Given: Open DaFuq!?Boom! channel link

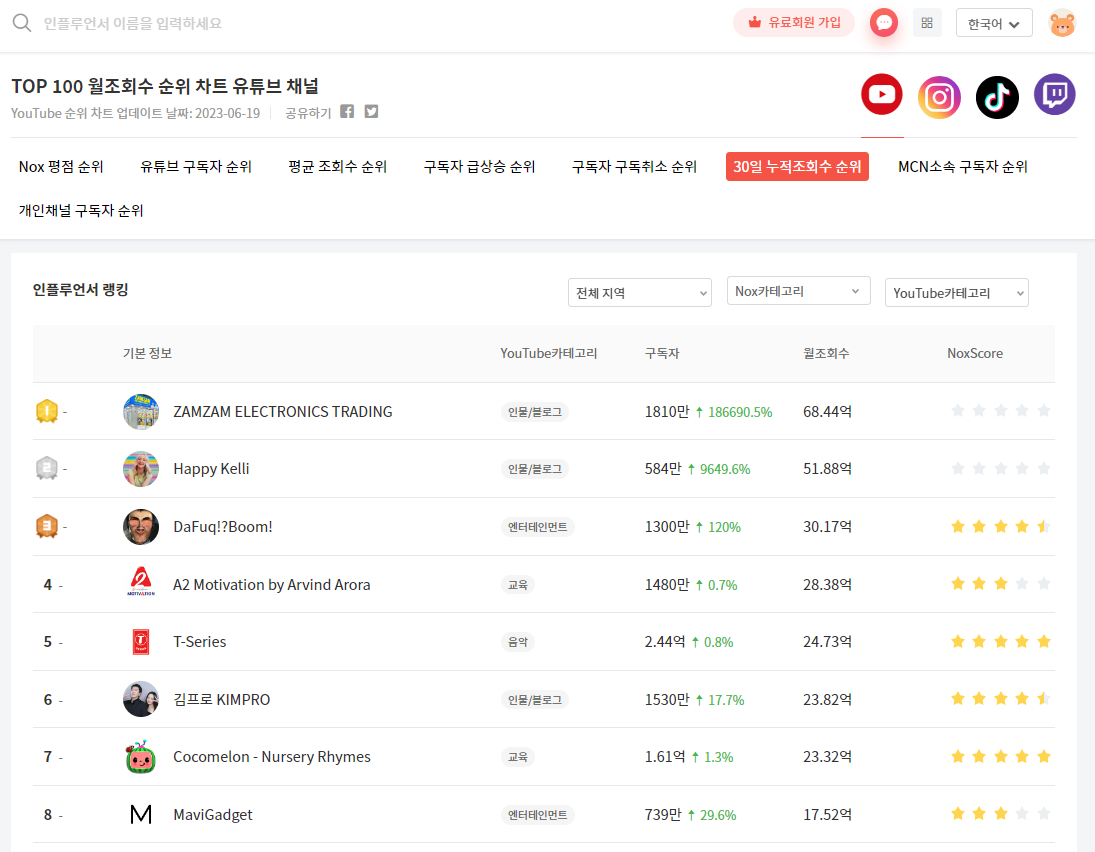Looking at the screenshot, I should click(223, 527).
